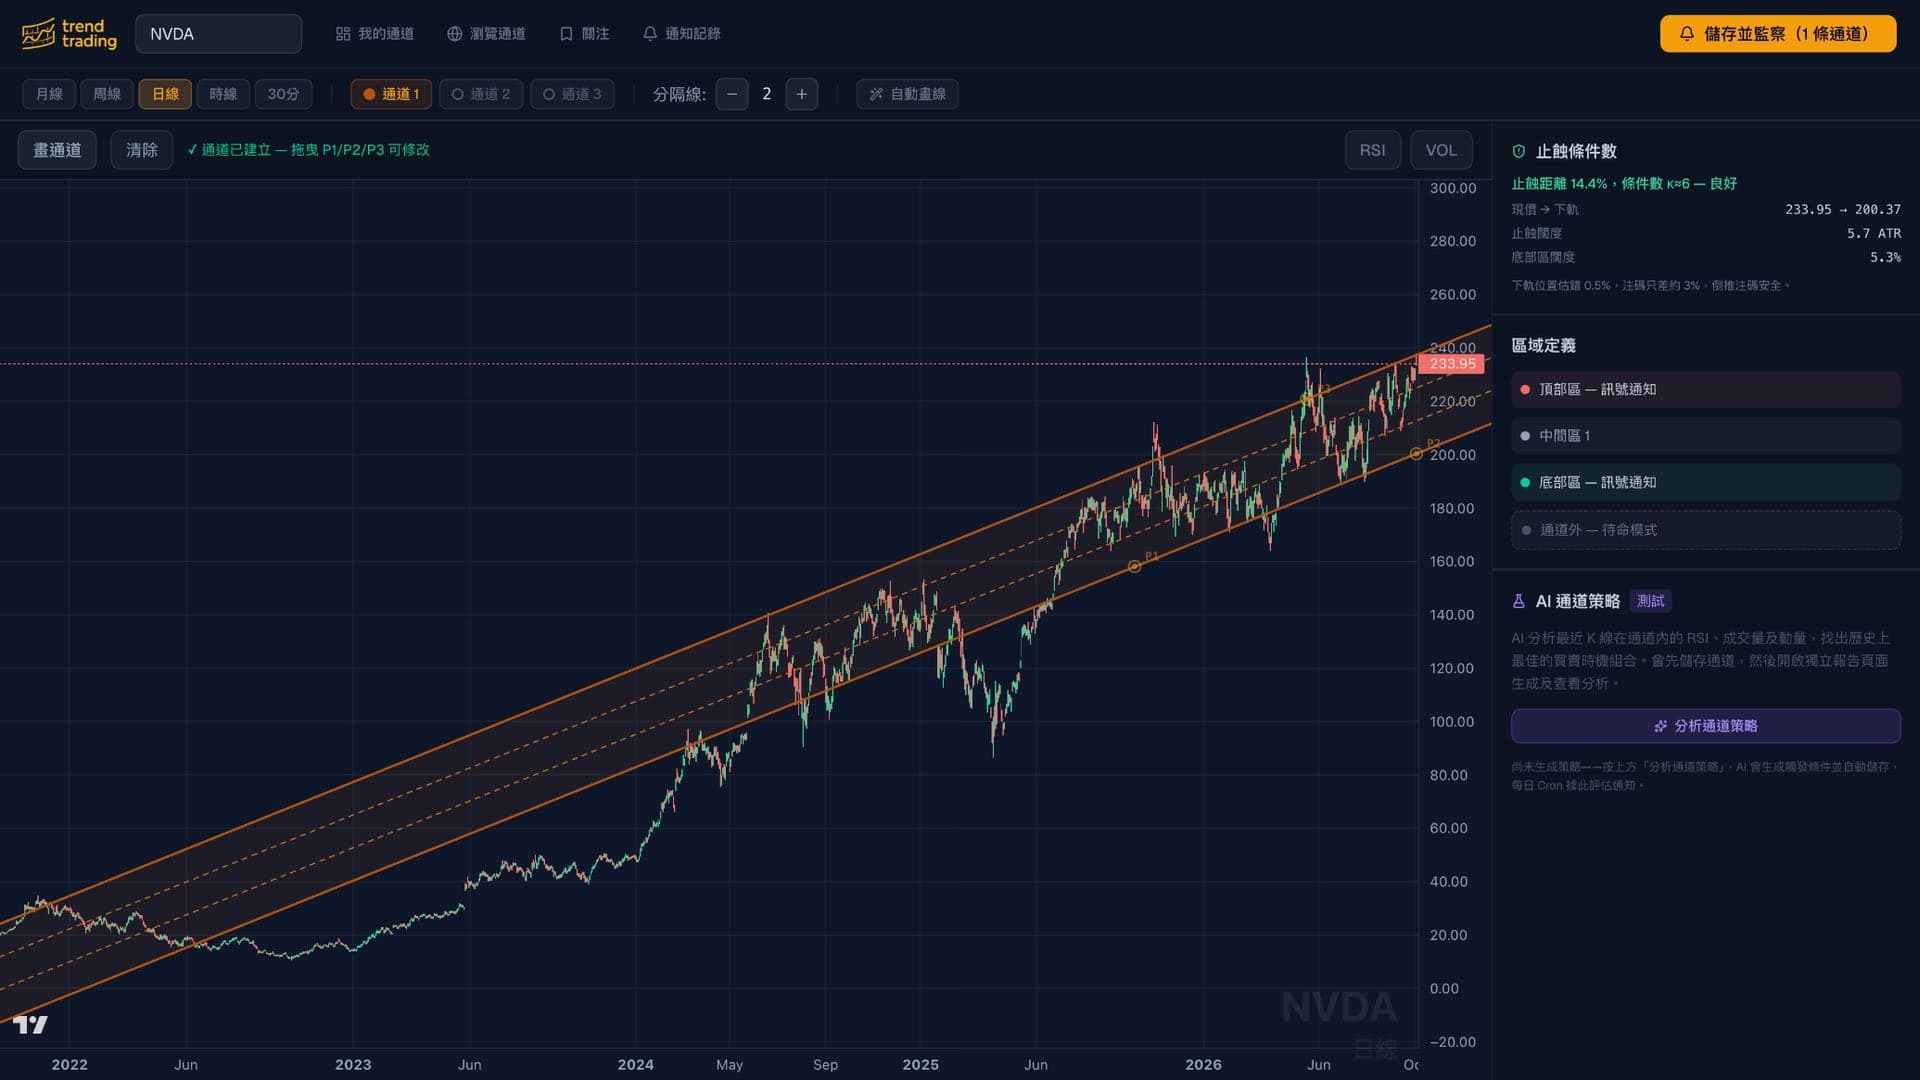Click the P1 anchor point on lower channel line
Viewport: 1920px width, 1080px height.
pos(1134,566)
